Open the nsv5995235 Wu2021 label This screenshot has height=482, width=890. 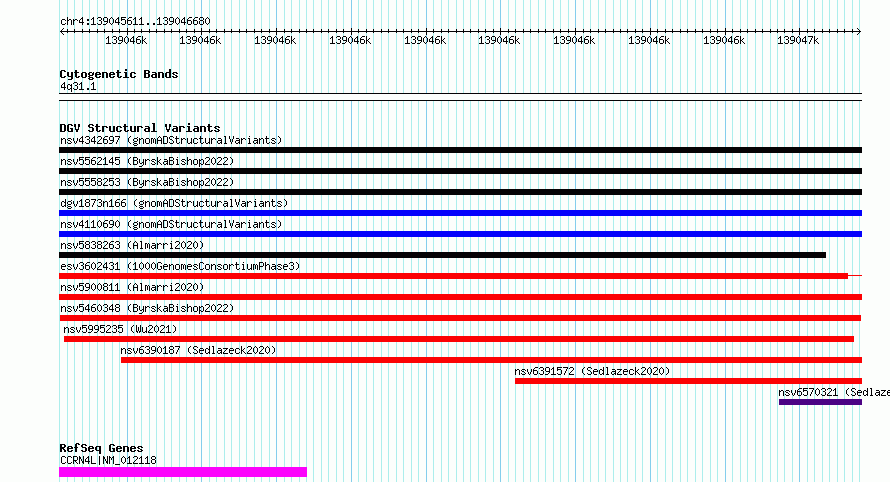click(120, 329)
